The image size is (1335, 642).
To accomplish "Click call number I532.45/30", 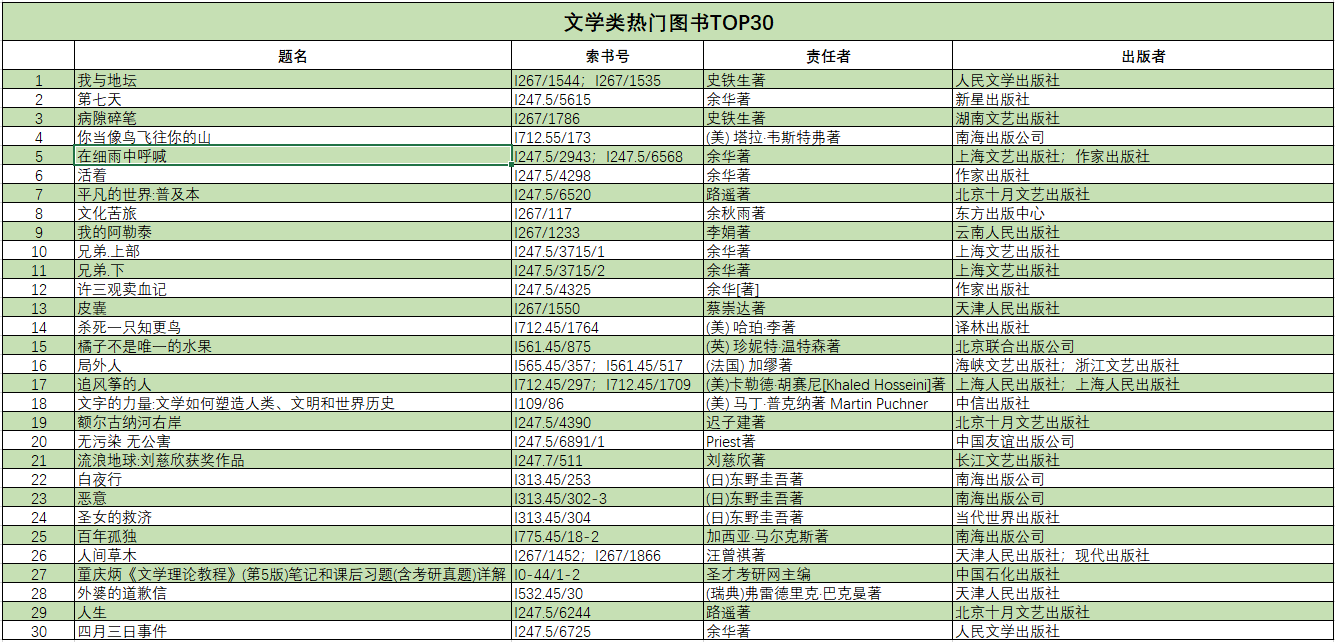I will tap(607, 594).
